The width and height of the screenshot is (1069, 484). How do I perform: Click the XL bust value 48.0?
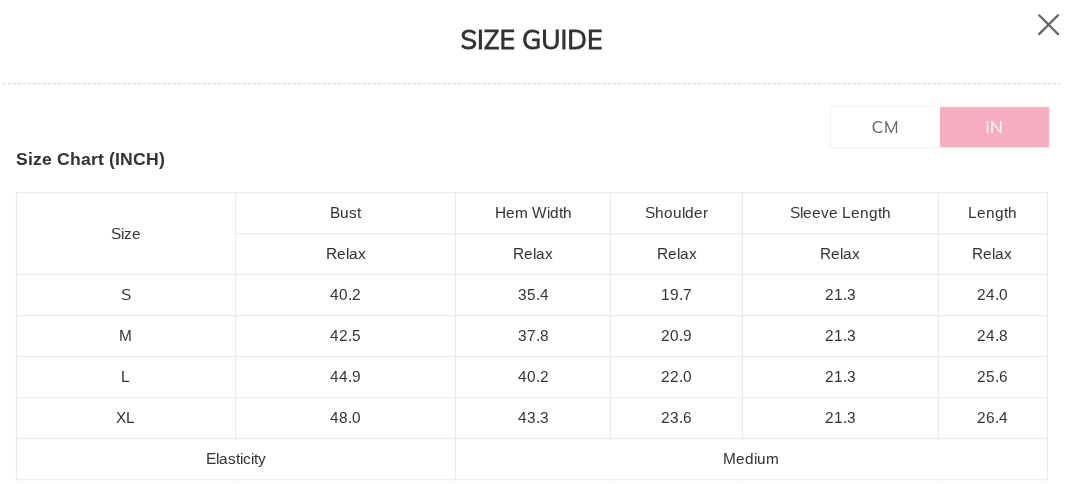click(345, 418)
